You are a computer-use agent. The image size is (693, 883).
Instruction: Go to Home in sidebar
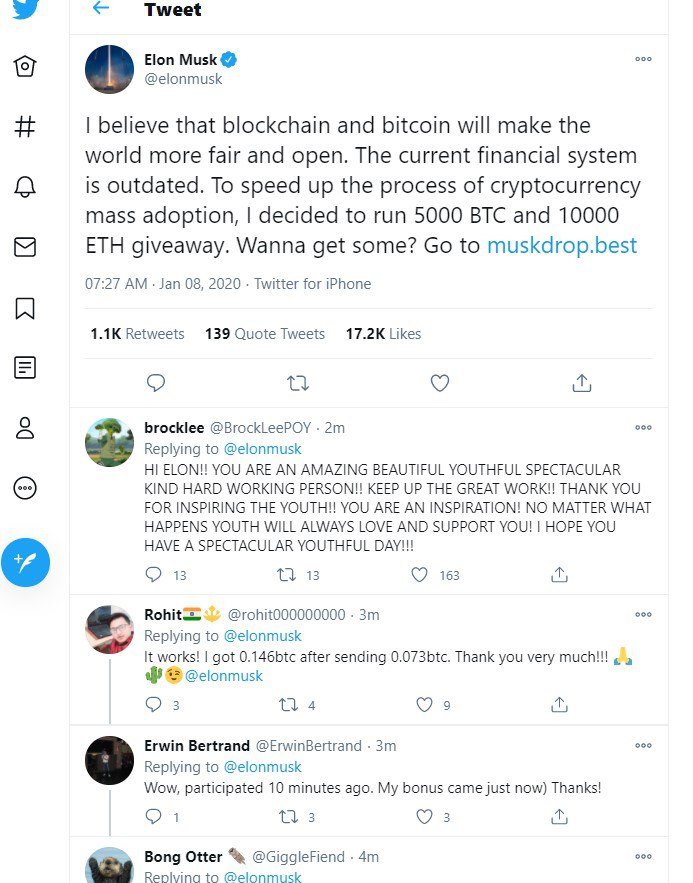(x=25, y=67)
